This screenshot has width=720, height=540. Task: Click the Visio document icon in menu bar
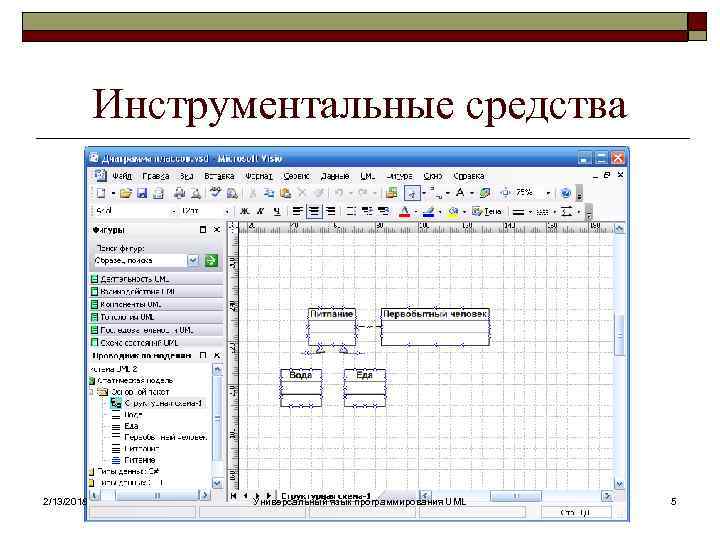[x=100, y=175]
